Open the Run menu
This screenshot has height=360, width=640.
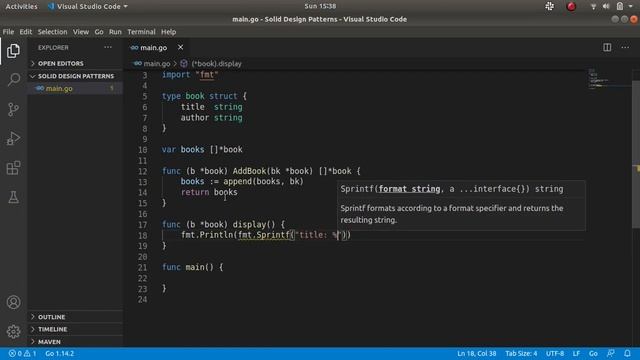point(115,32)
